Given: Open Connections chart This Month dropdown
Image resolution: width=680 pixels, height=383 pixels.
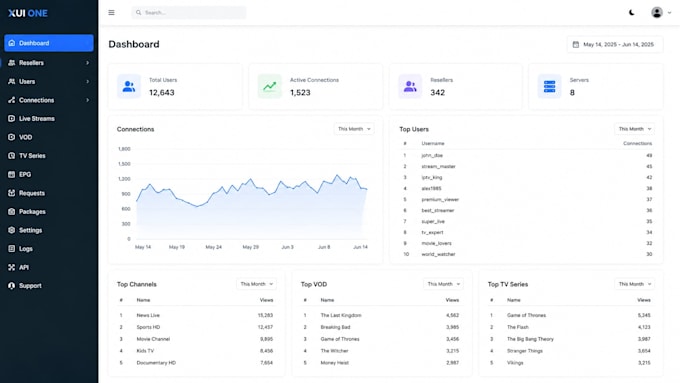Looking at the screenshot, I should coord(354,129).
